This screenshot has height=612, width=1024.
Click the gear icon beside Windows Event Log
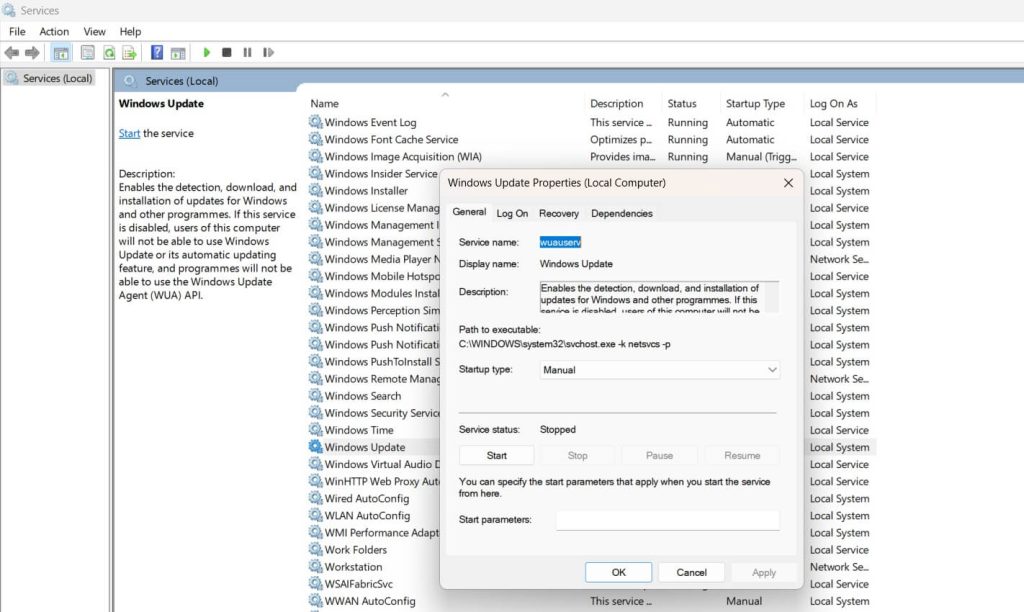[315, 122]
